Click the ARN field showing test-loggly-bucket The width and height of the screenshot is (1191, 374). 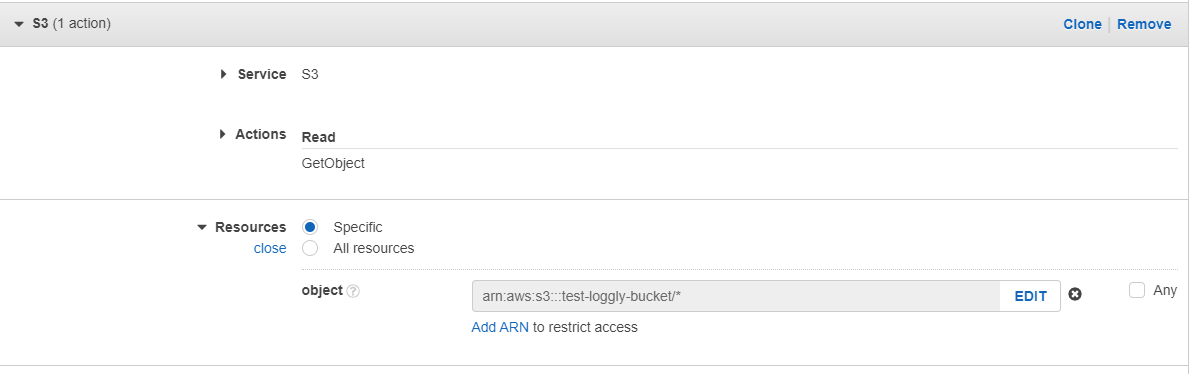[x=736, y=296]
